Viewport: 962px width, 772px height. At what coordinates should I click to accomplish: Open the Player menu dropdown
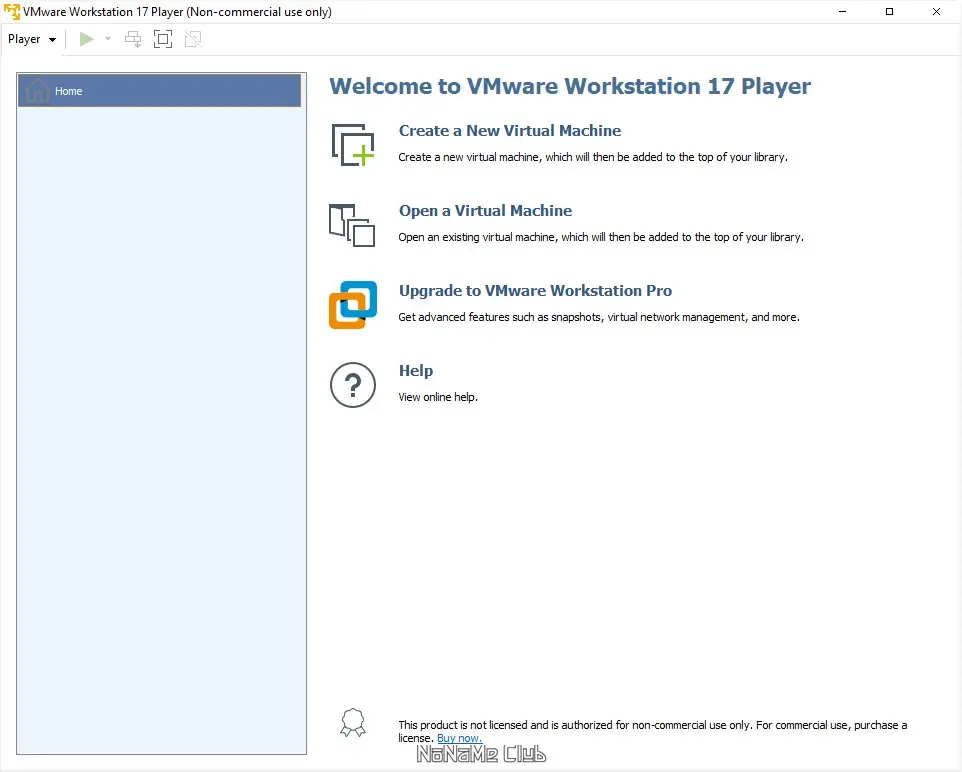click(x=32, y=39)
